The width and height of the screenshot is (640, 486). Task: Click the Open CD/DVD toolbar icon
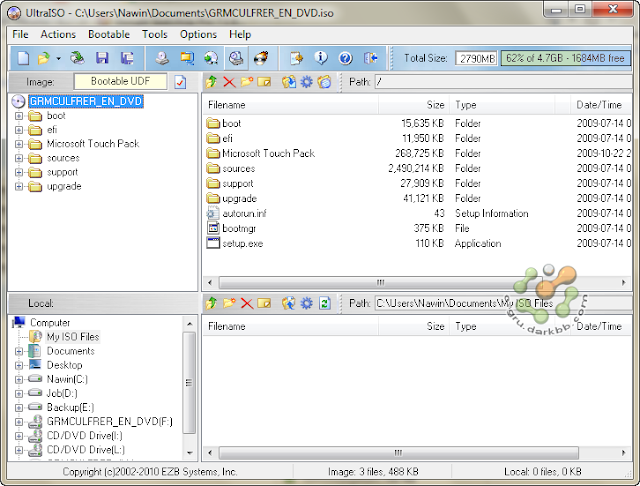pyautogui.click(x=77, y=58)
